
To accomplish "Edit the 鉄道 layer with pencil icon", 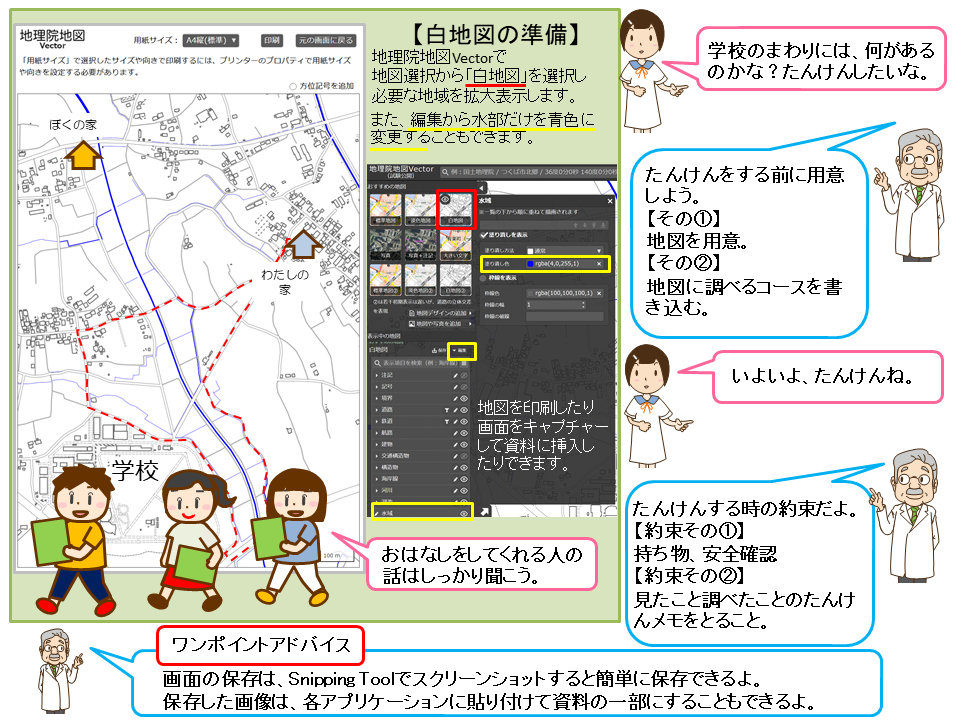I will click(456, 422).
